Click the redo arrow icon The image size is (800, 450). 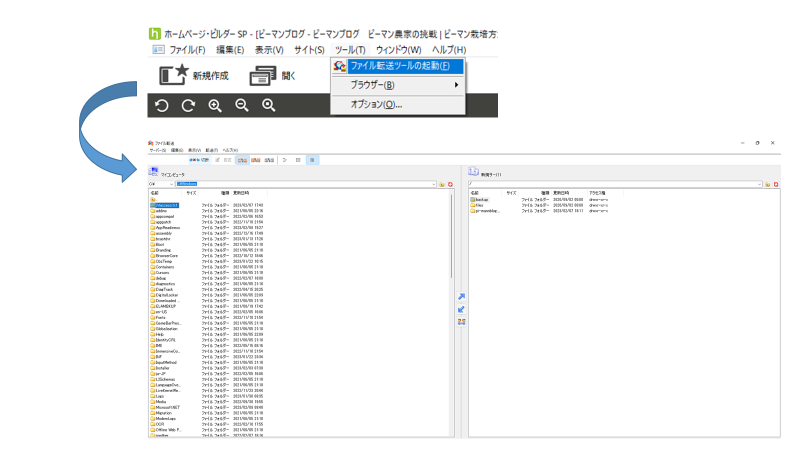(x=188, y=105)
